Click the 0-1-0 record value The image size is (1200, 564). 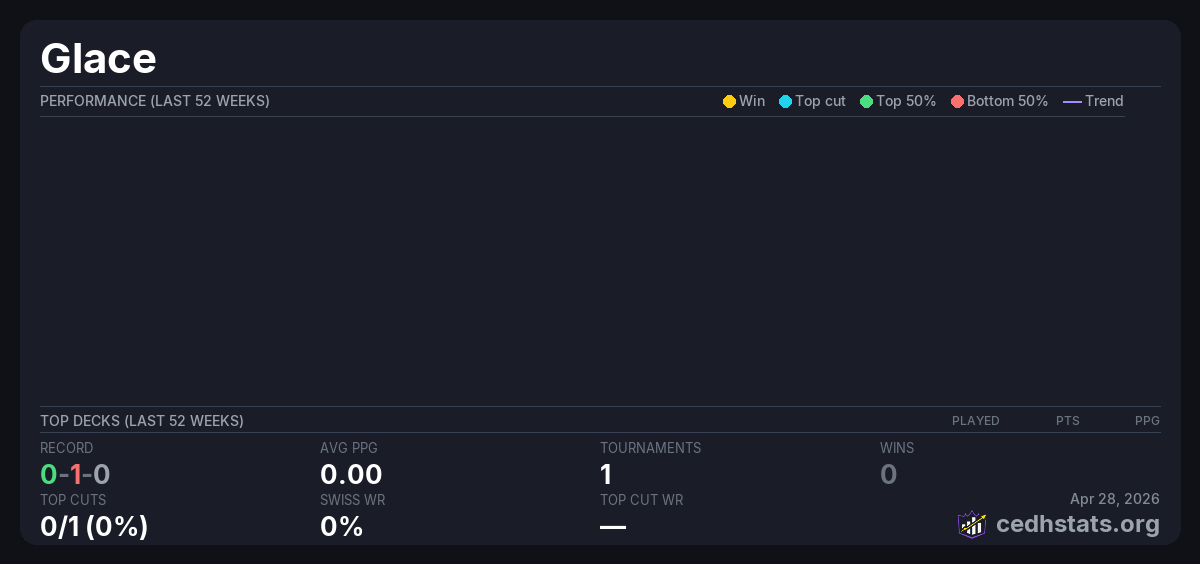tap(75, 474)
